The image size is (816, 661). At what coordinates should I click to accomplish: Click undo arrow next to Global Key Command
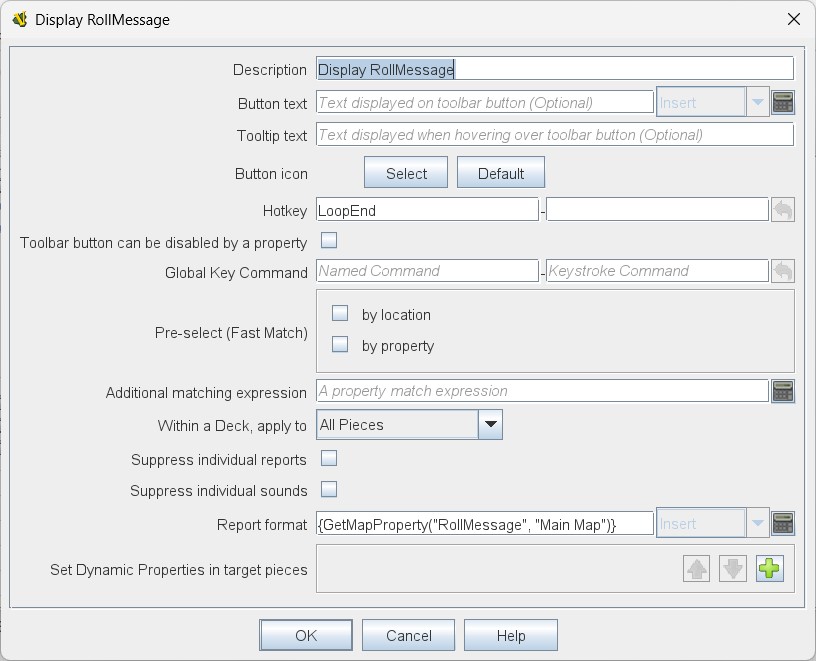click(x=783, y=271)
